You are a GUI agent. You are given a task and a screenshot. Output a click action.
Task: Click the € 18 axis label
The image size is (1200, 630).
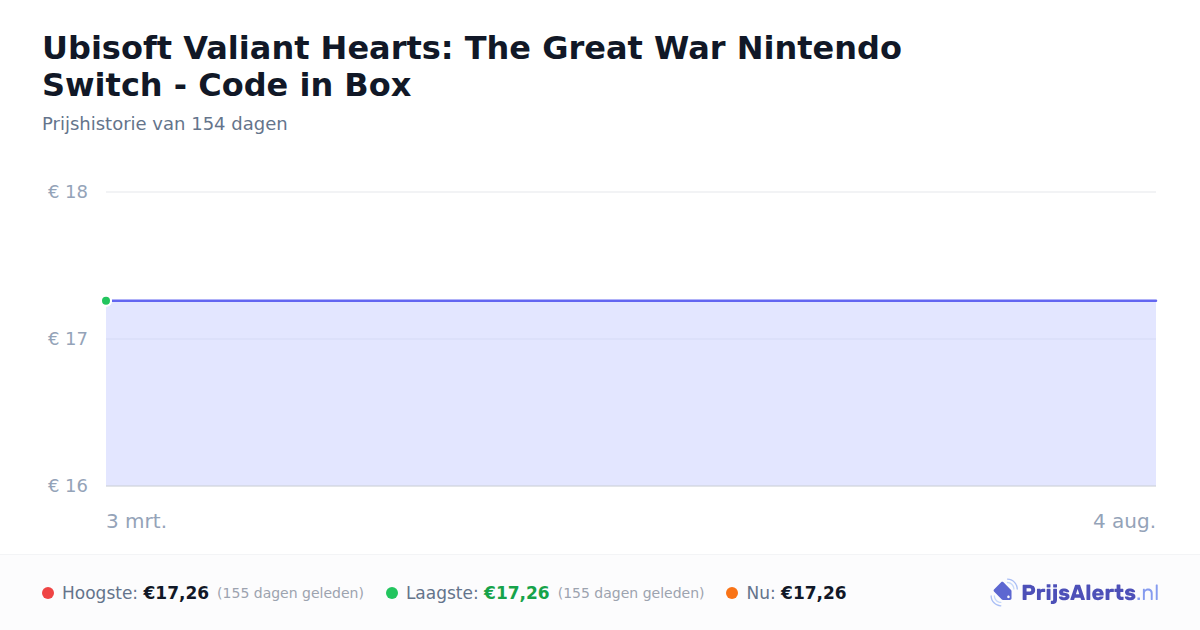(x=68, y=192)
